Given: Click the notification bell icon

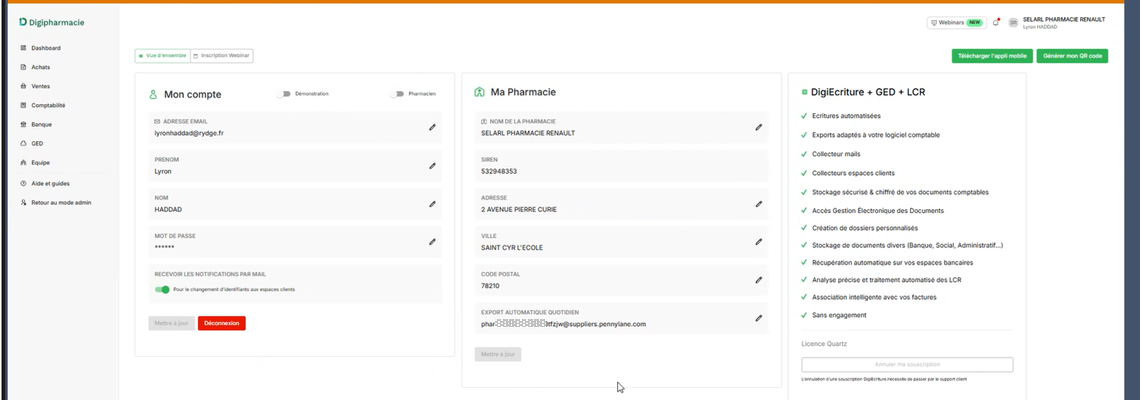Looking at the screenshot, I should coord(996,22).
